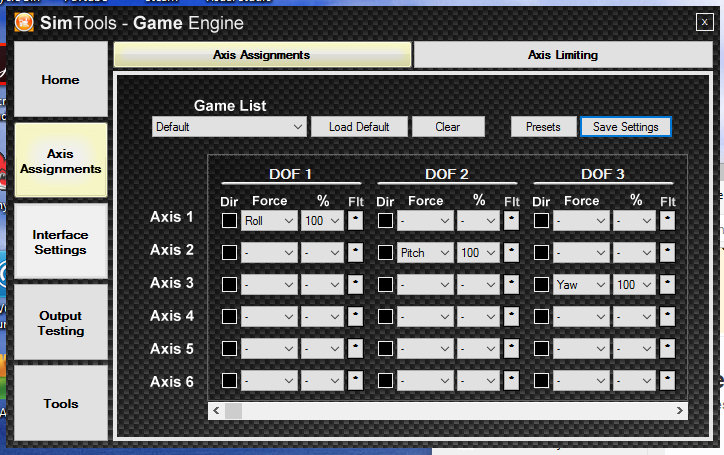Select the top Axis Assignments tab
Screen dimensions: 724x455
point(262,55)
